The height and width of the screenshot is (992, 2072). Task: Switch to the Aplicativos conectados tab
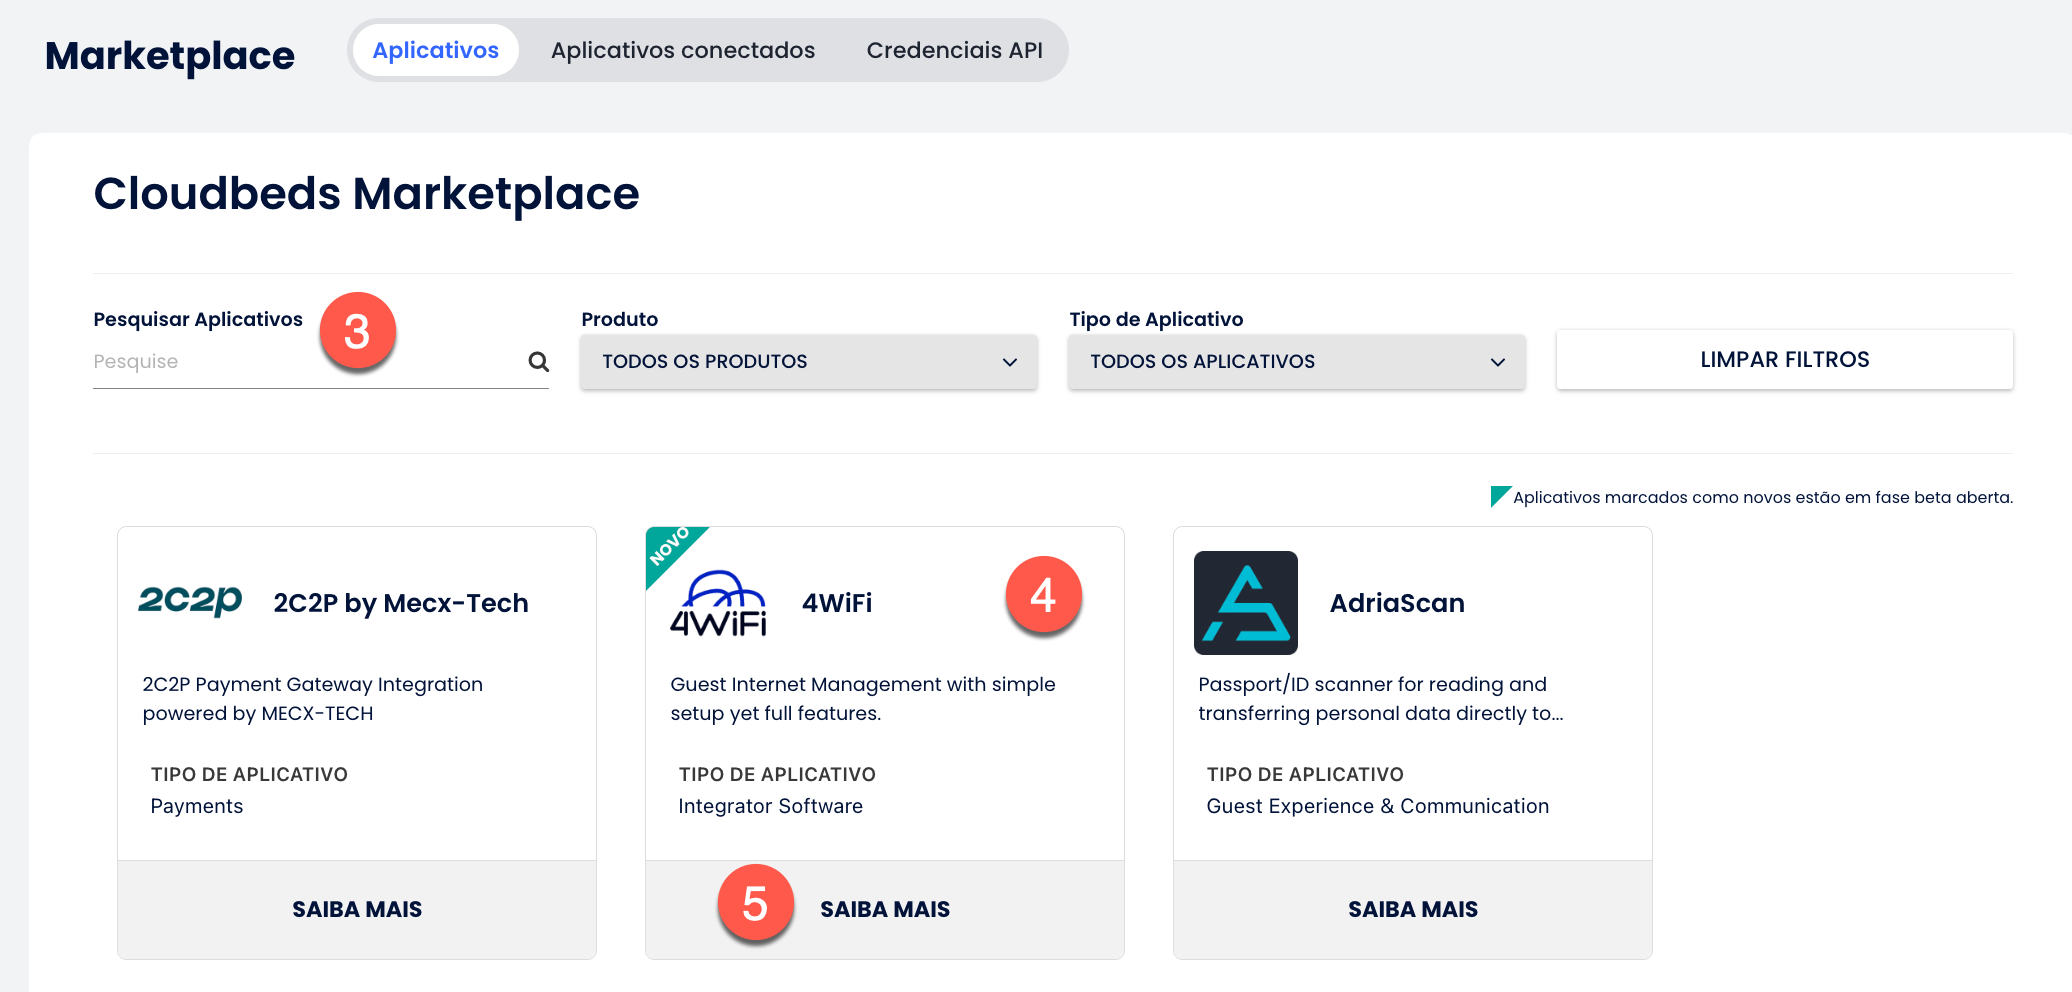[682, 50]
